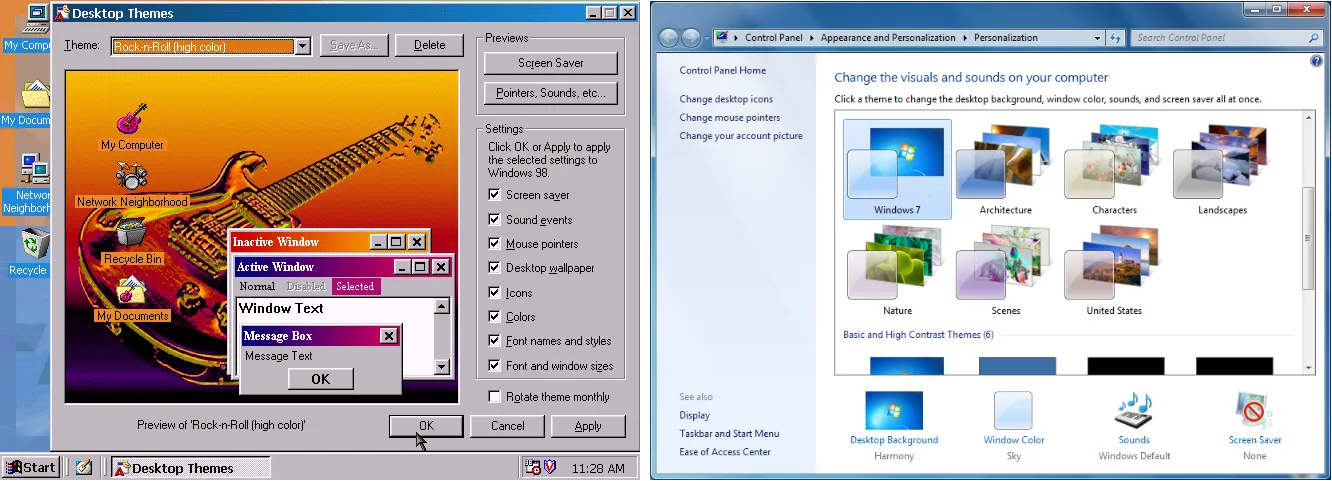Click the themes list vertical scrollbar
Screen dimensions: 1332x481
pyautogui.click(x=1307, y=240)
